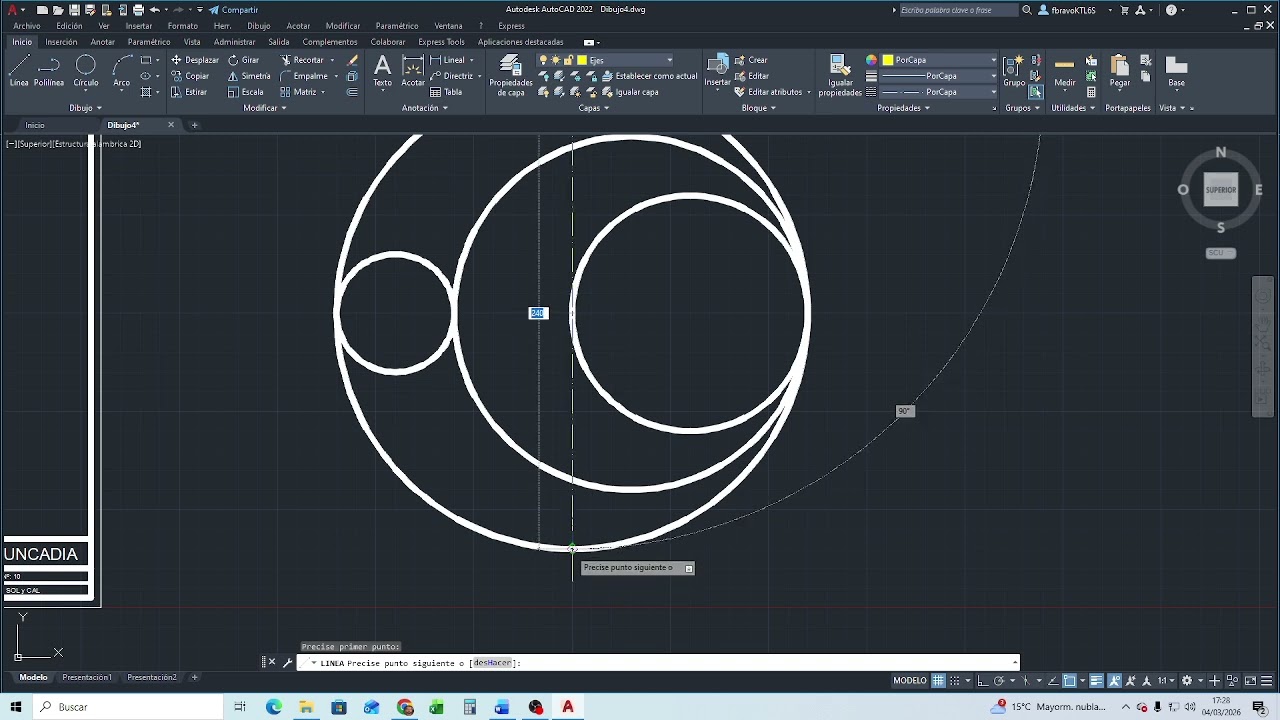1280x720 pixels.
Task: Open Propiedades de capa manager
Action: click(x=510, y=75)
